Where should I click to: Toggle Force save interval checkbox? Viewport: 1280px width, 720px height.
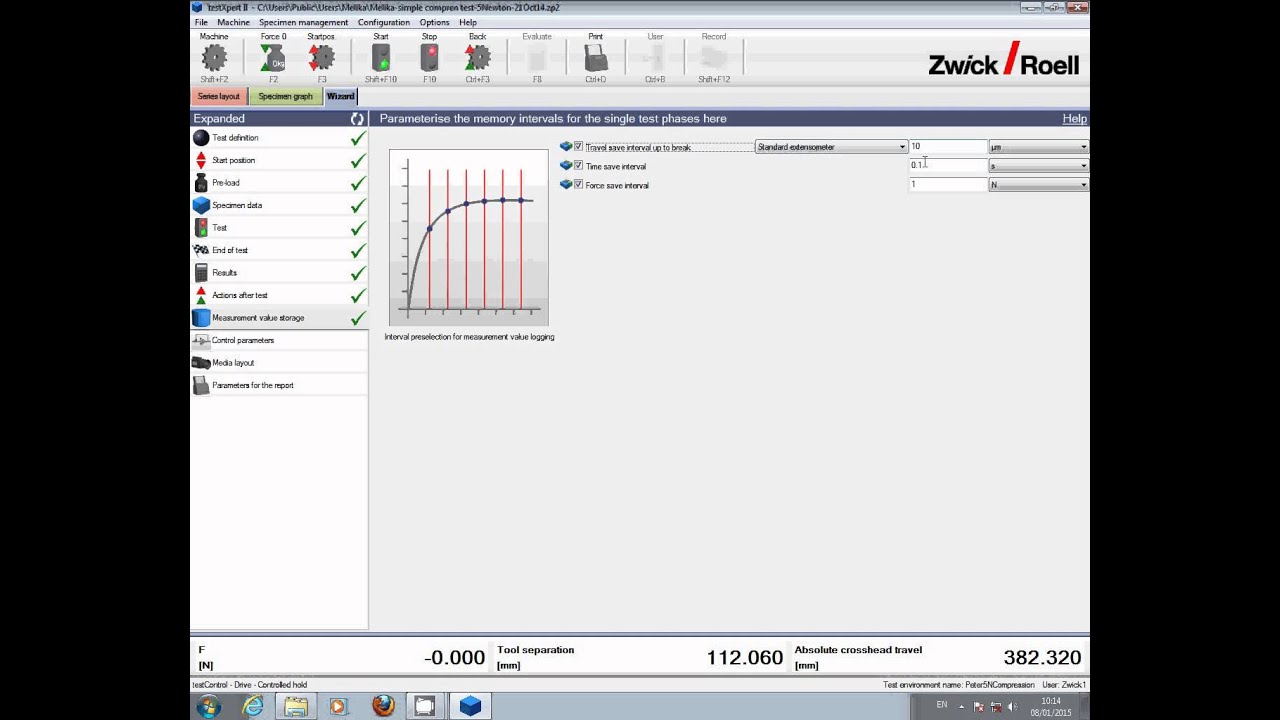578,185
